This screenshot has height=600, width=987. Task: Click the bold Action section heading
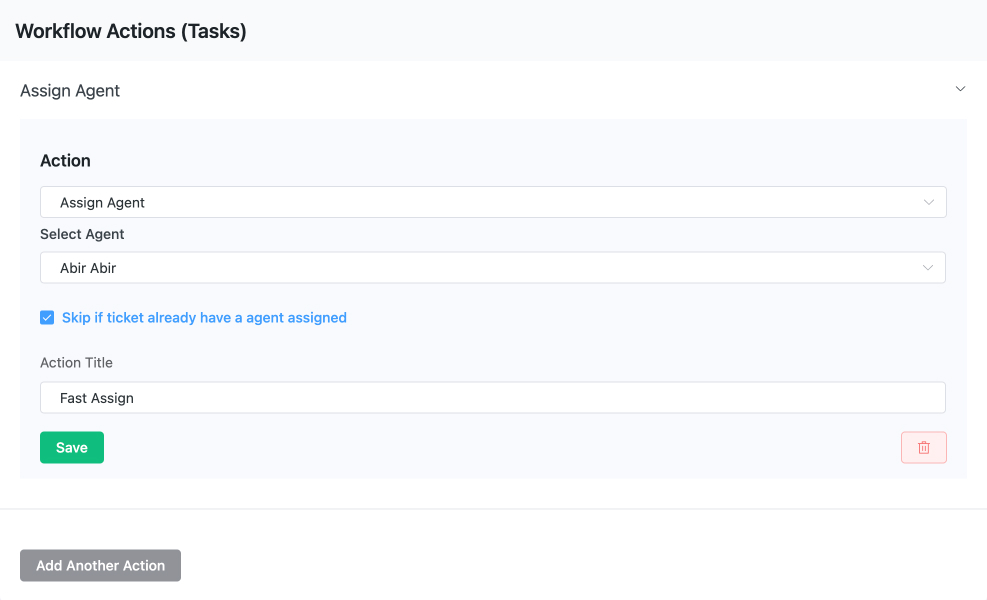coord(65,161)
